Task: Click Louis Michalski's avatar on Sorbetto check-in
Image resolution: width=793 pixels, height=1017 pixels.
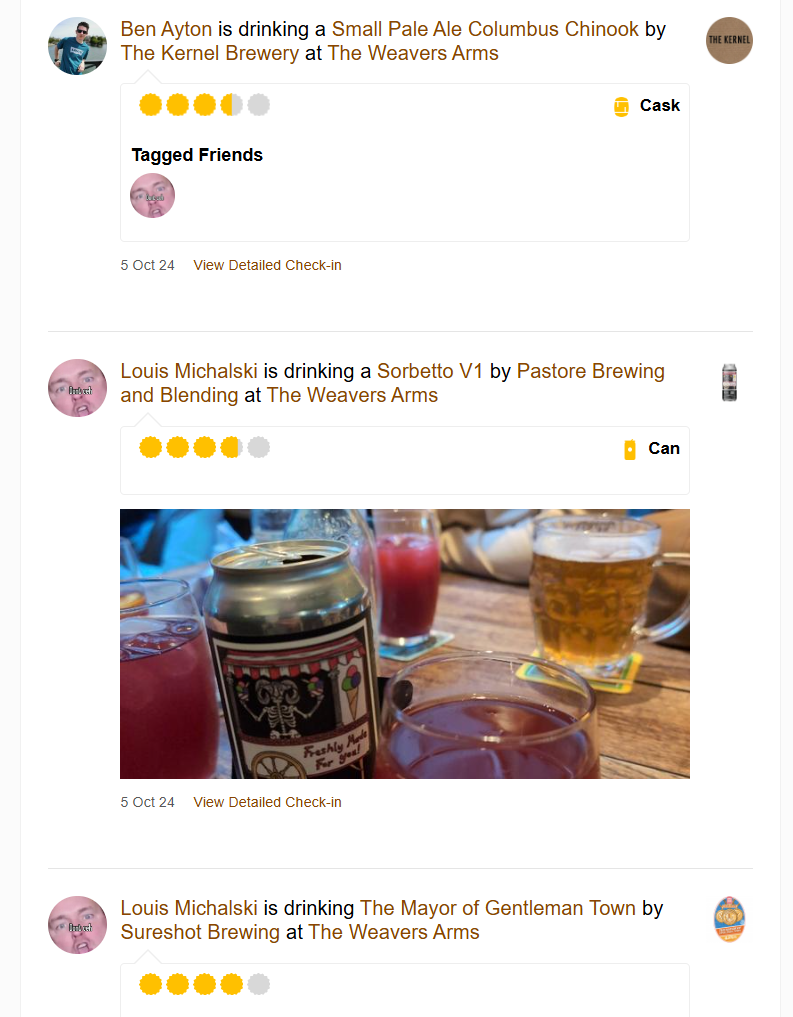Action: 77,388
